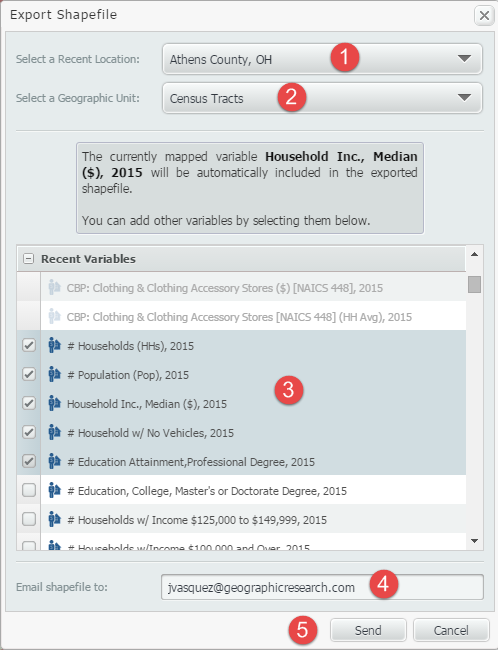Click the icon beside Education Attainment, Professional Degree
Screen dimensions: 498x650
[x=54, y=461]
